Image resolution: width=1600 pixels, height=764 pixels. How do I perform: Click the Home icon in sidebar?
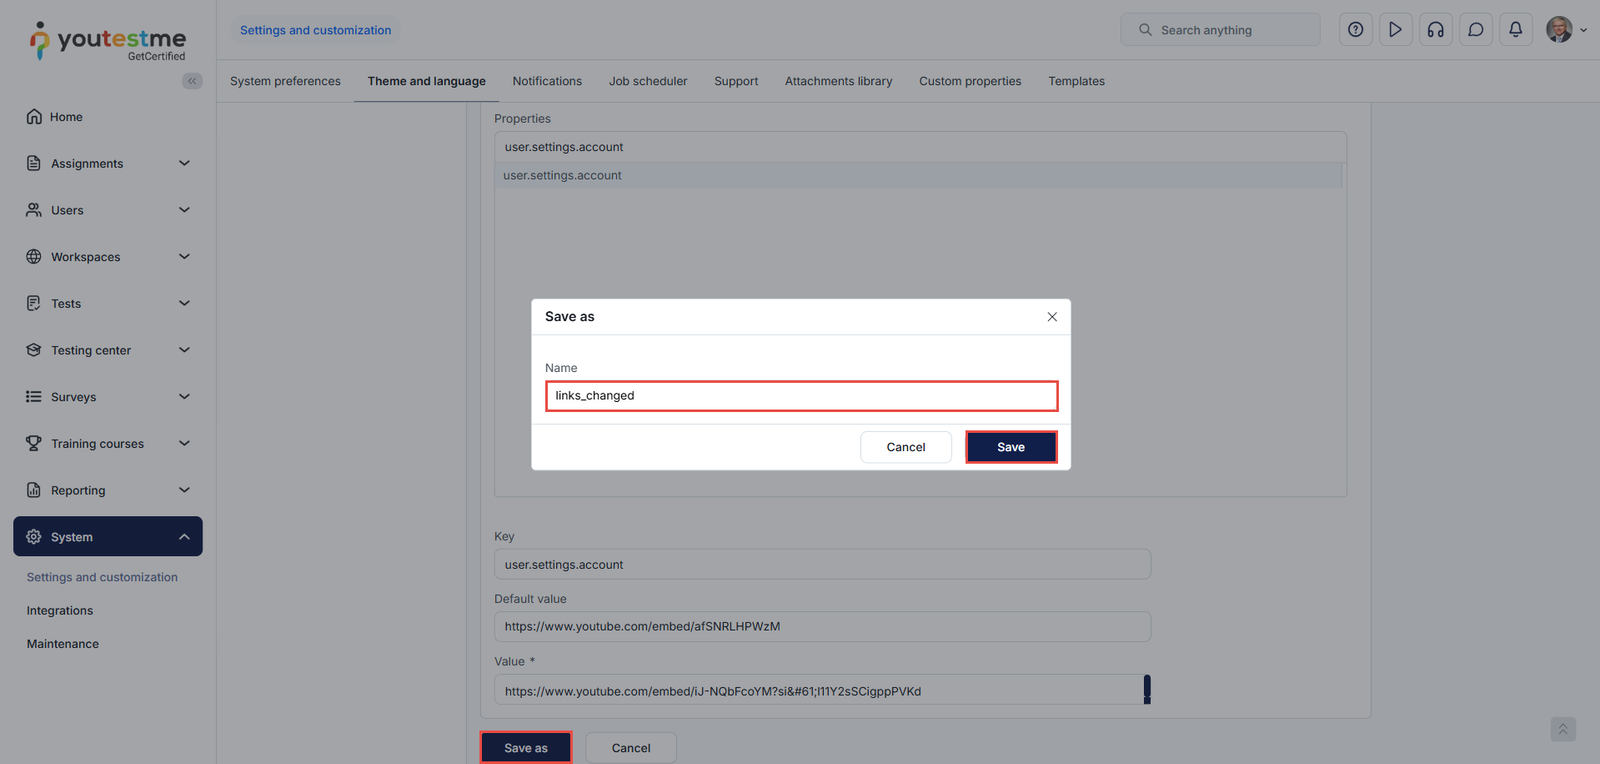34,117
